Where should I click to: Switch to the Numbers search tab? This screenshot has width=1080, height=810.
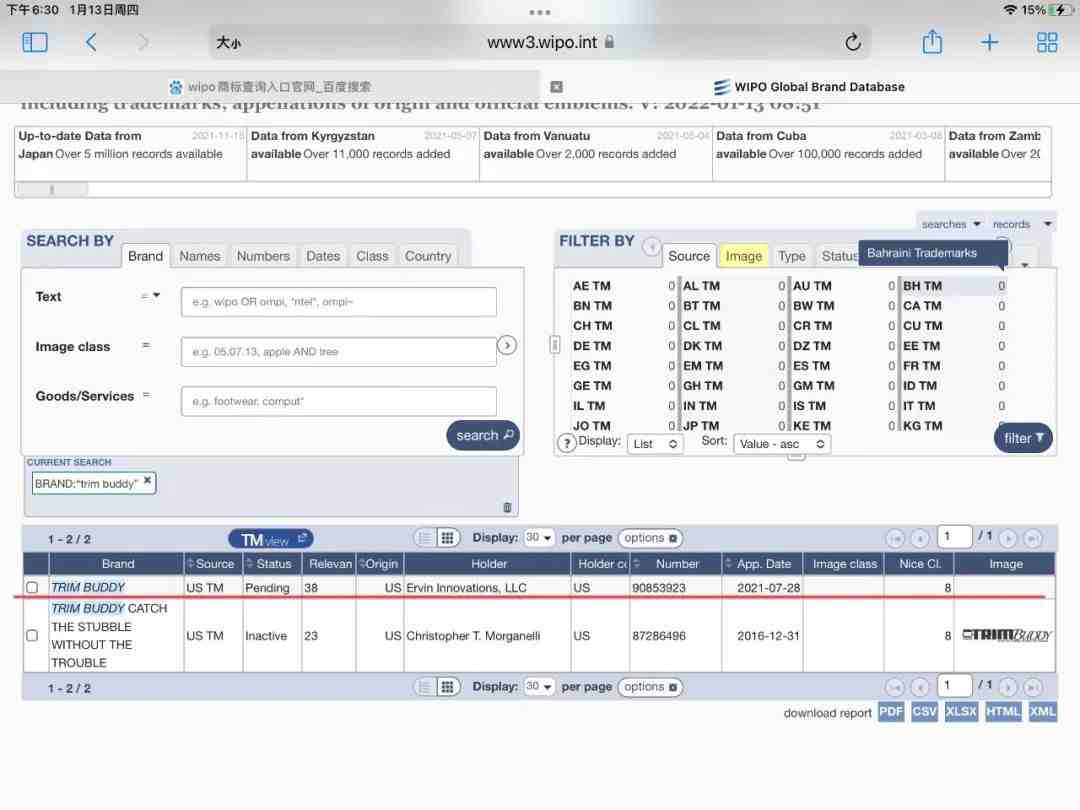[x=263, y=256]
